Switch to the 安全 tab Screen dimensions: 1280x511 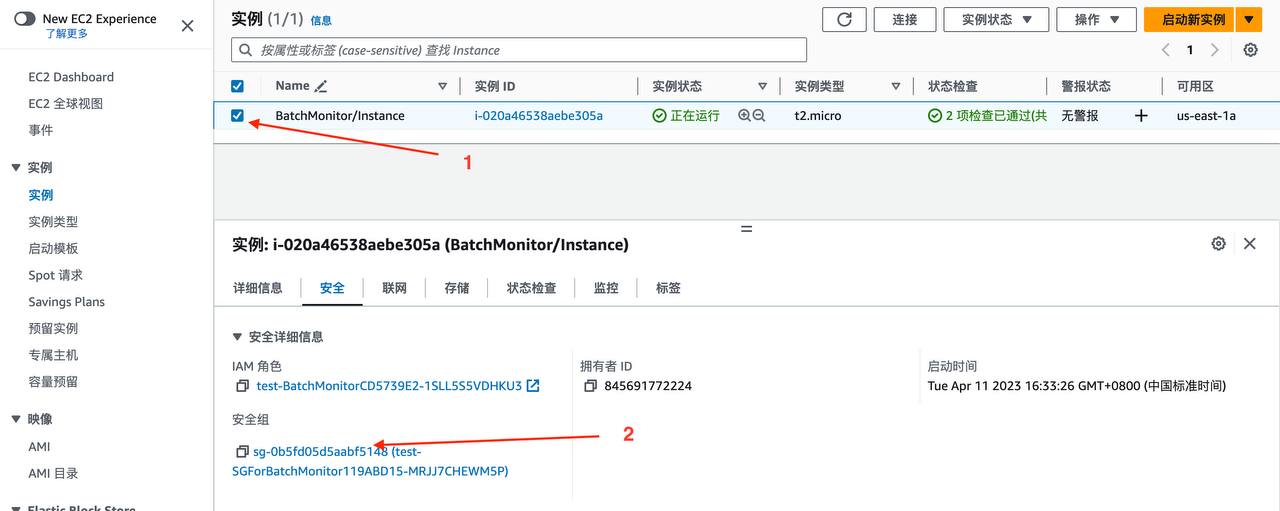pyautogui.click(x=332, y=288)
